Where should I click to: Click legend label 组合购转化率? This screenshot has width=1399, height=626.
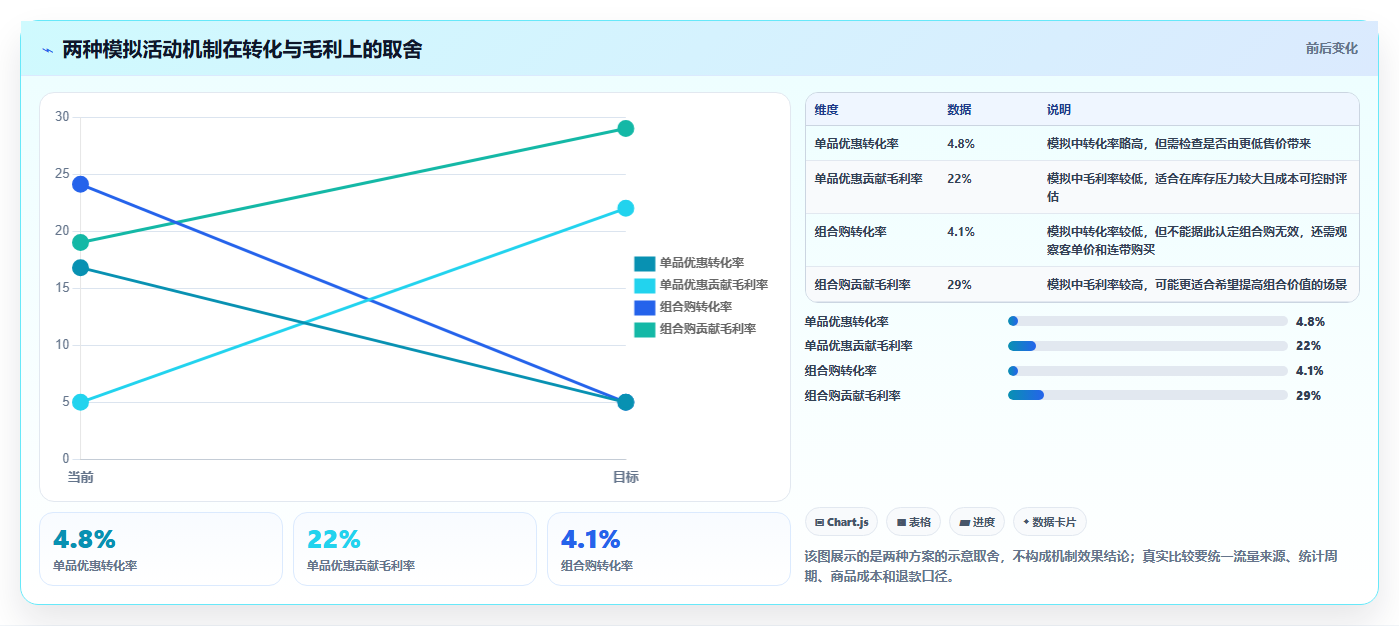695,307
